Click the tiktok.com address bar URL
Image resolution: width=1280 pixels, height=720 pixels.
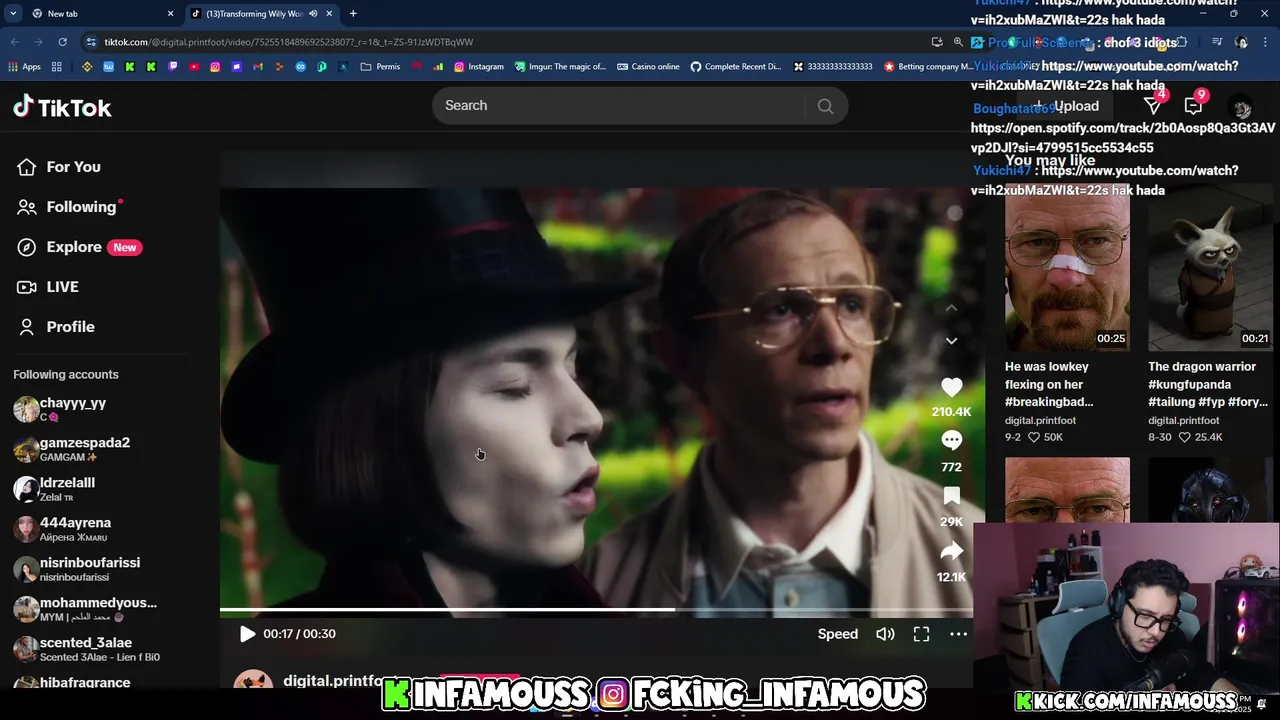click(x=289, y=42)
